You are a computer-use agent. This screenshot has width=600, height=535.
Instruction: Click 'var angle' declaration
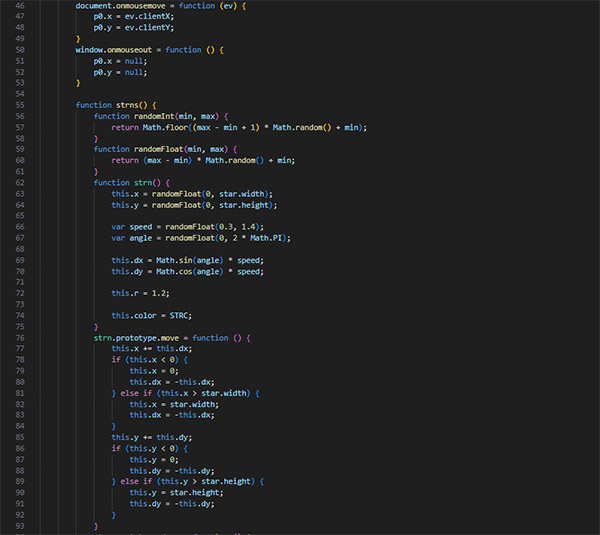pyautogui.click(x=132, y=238)
